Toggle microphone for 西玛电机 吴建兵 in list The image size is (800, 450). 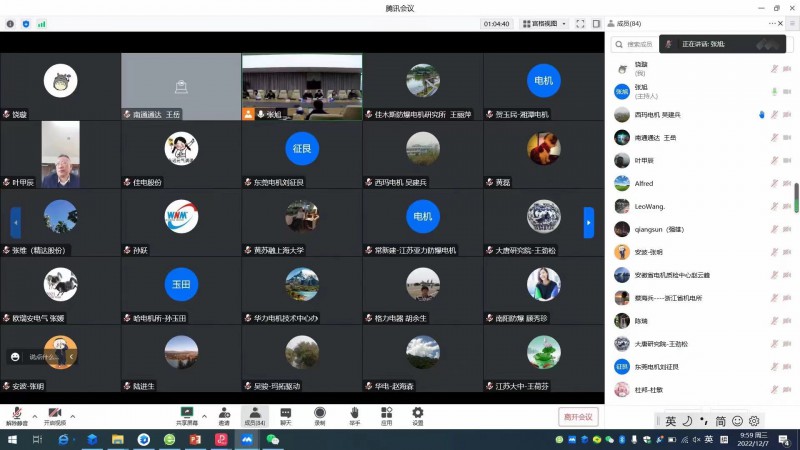coord(774,115)
